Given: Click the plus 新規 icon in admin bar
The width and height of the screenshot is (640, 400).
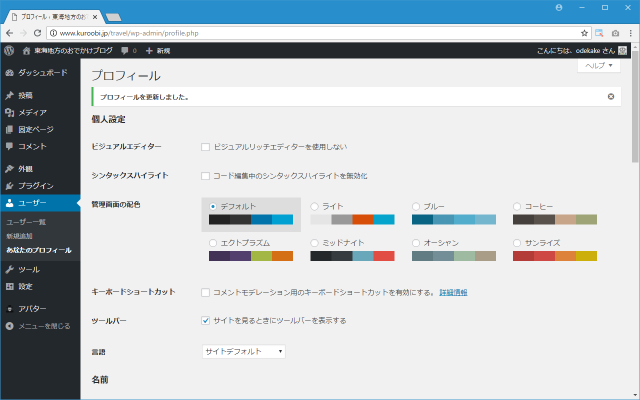Looking at the screenshot, I should click(150, 50).
